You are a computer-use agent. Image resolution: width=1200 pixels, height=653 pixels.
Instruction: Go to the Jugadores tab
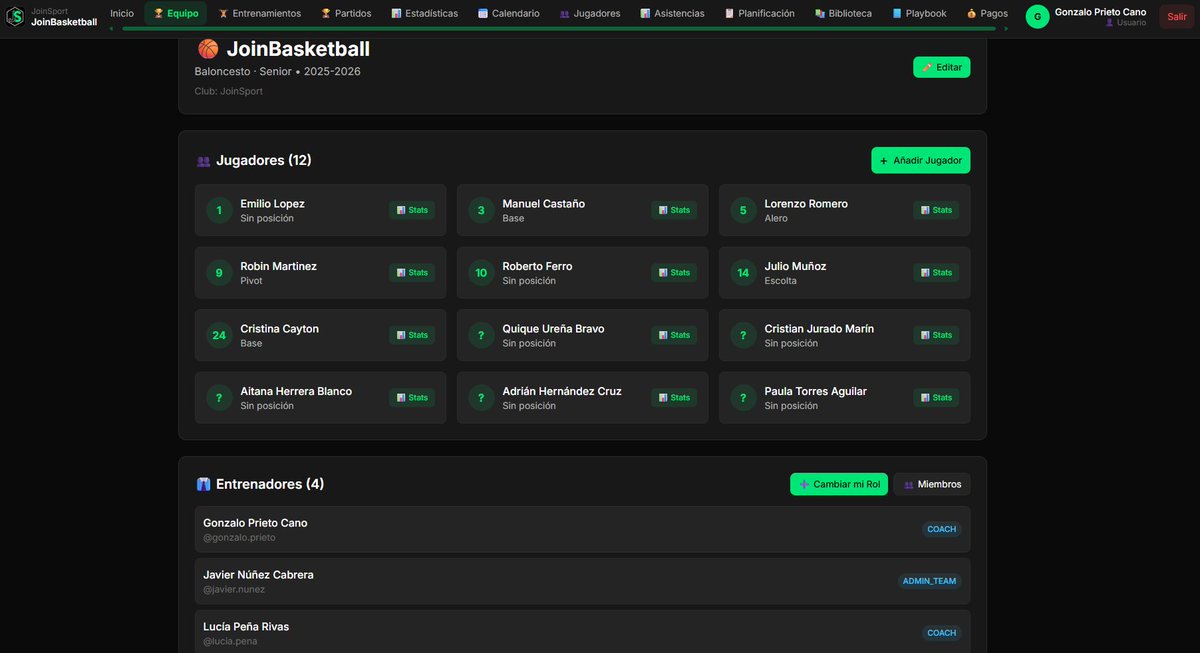click(x=590, y=14)
